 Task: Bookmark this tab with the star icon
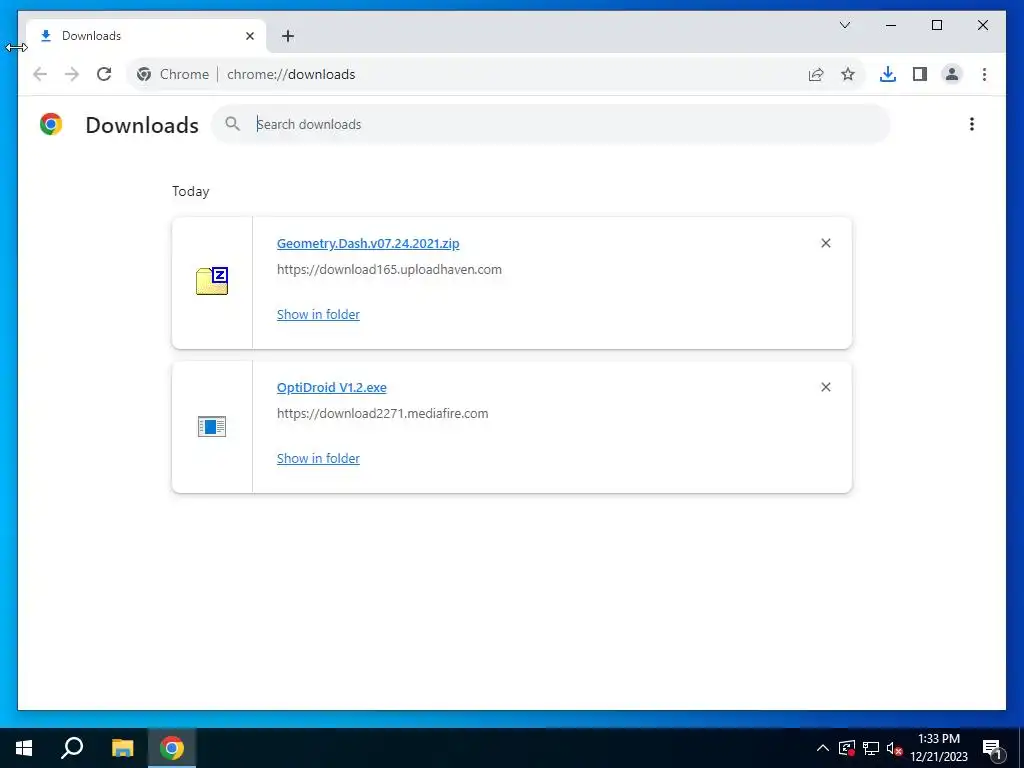(848, 74)
